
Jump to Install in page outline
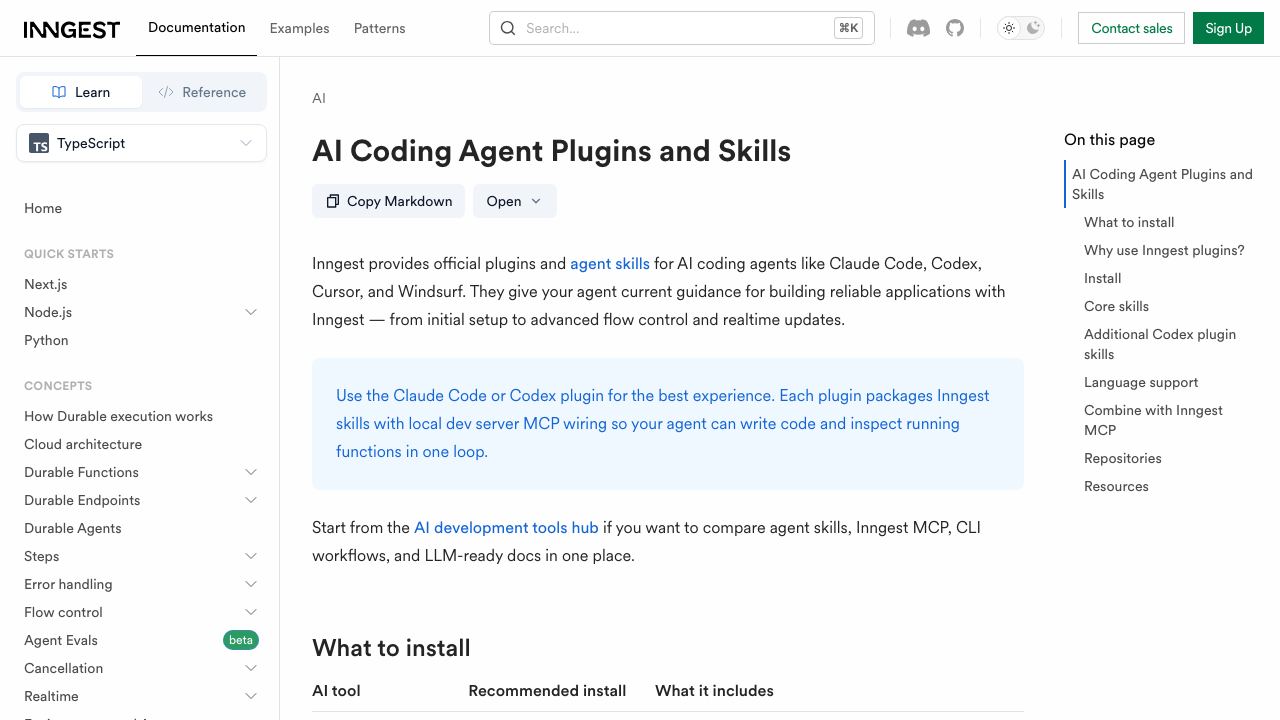point(1102,278)
